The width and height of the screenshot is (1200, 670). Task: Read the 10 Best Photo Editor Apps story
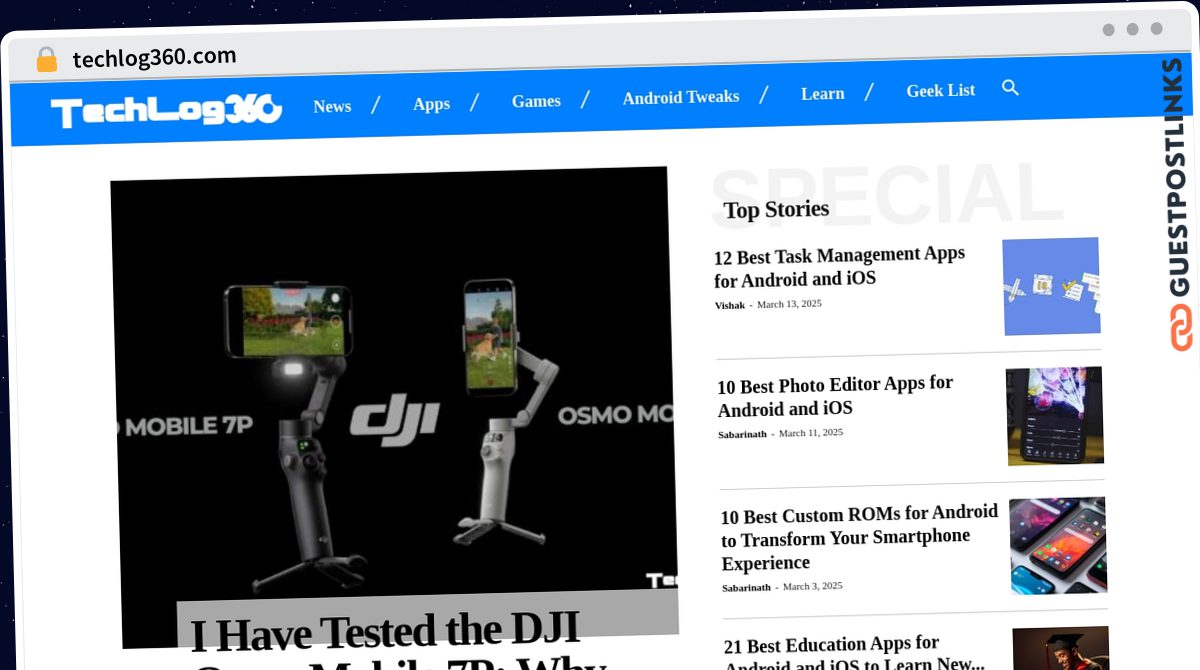(835, 396)
